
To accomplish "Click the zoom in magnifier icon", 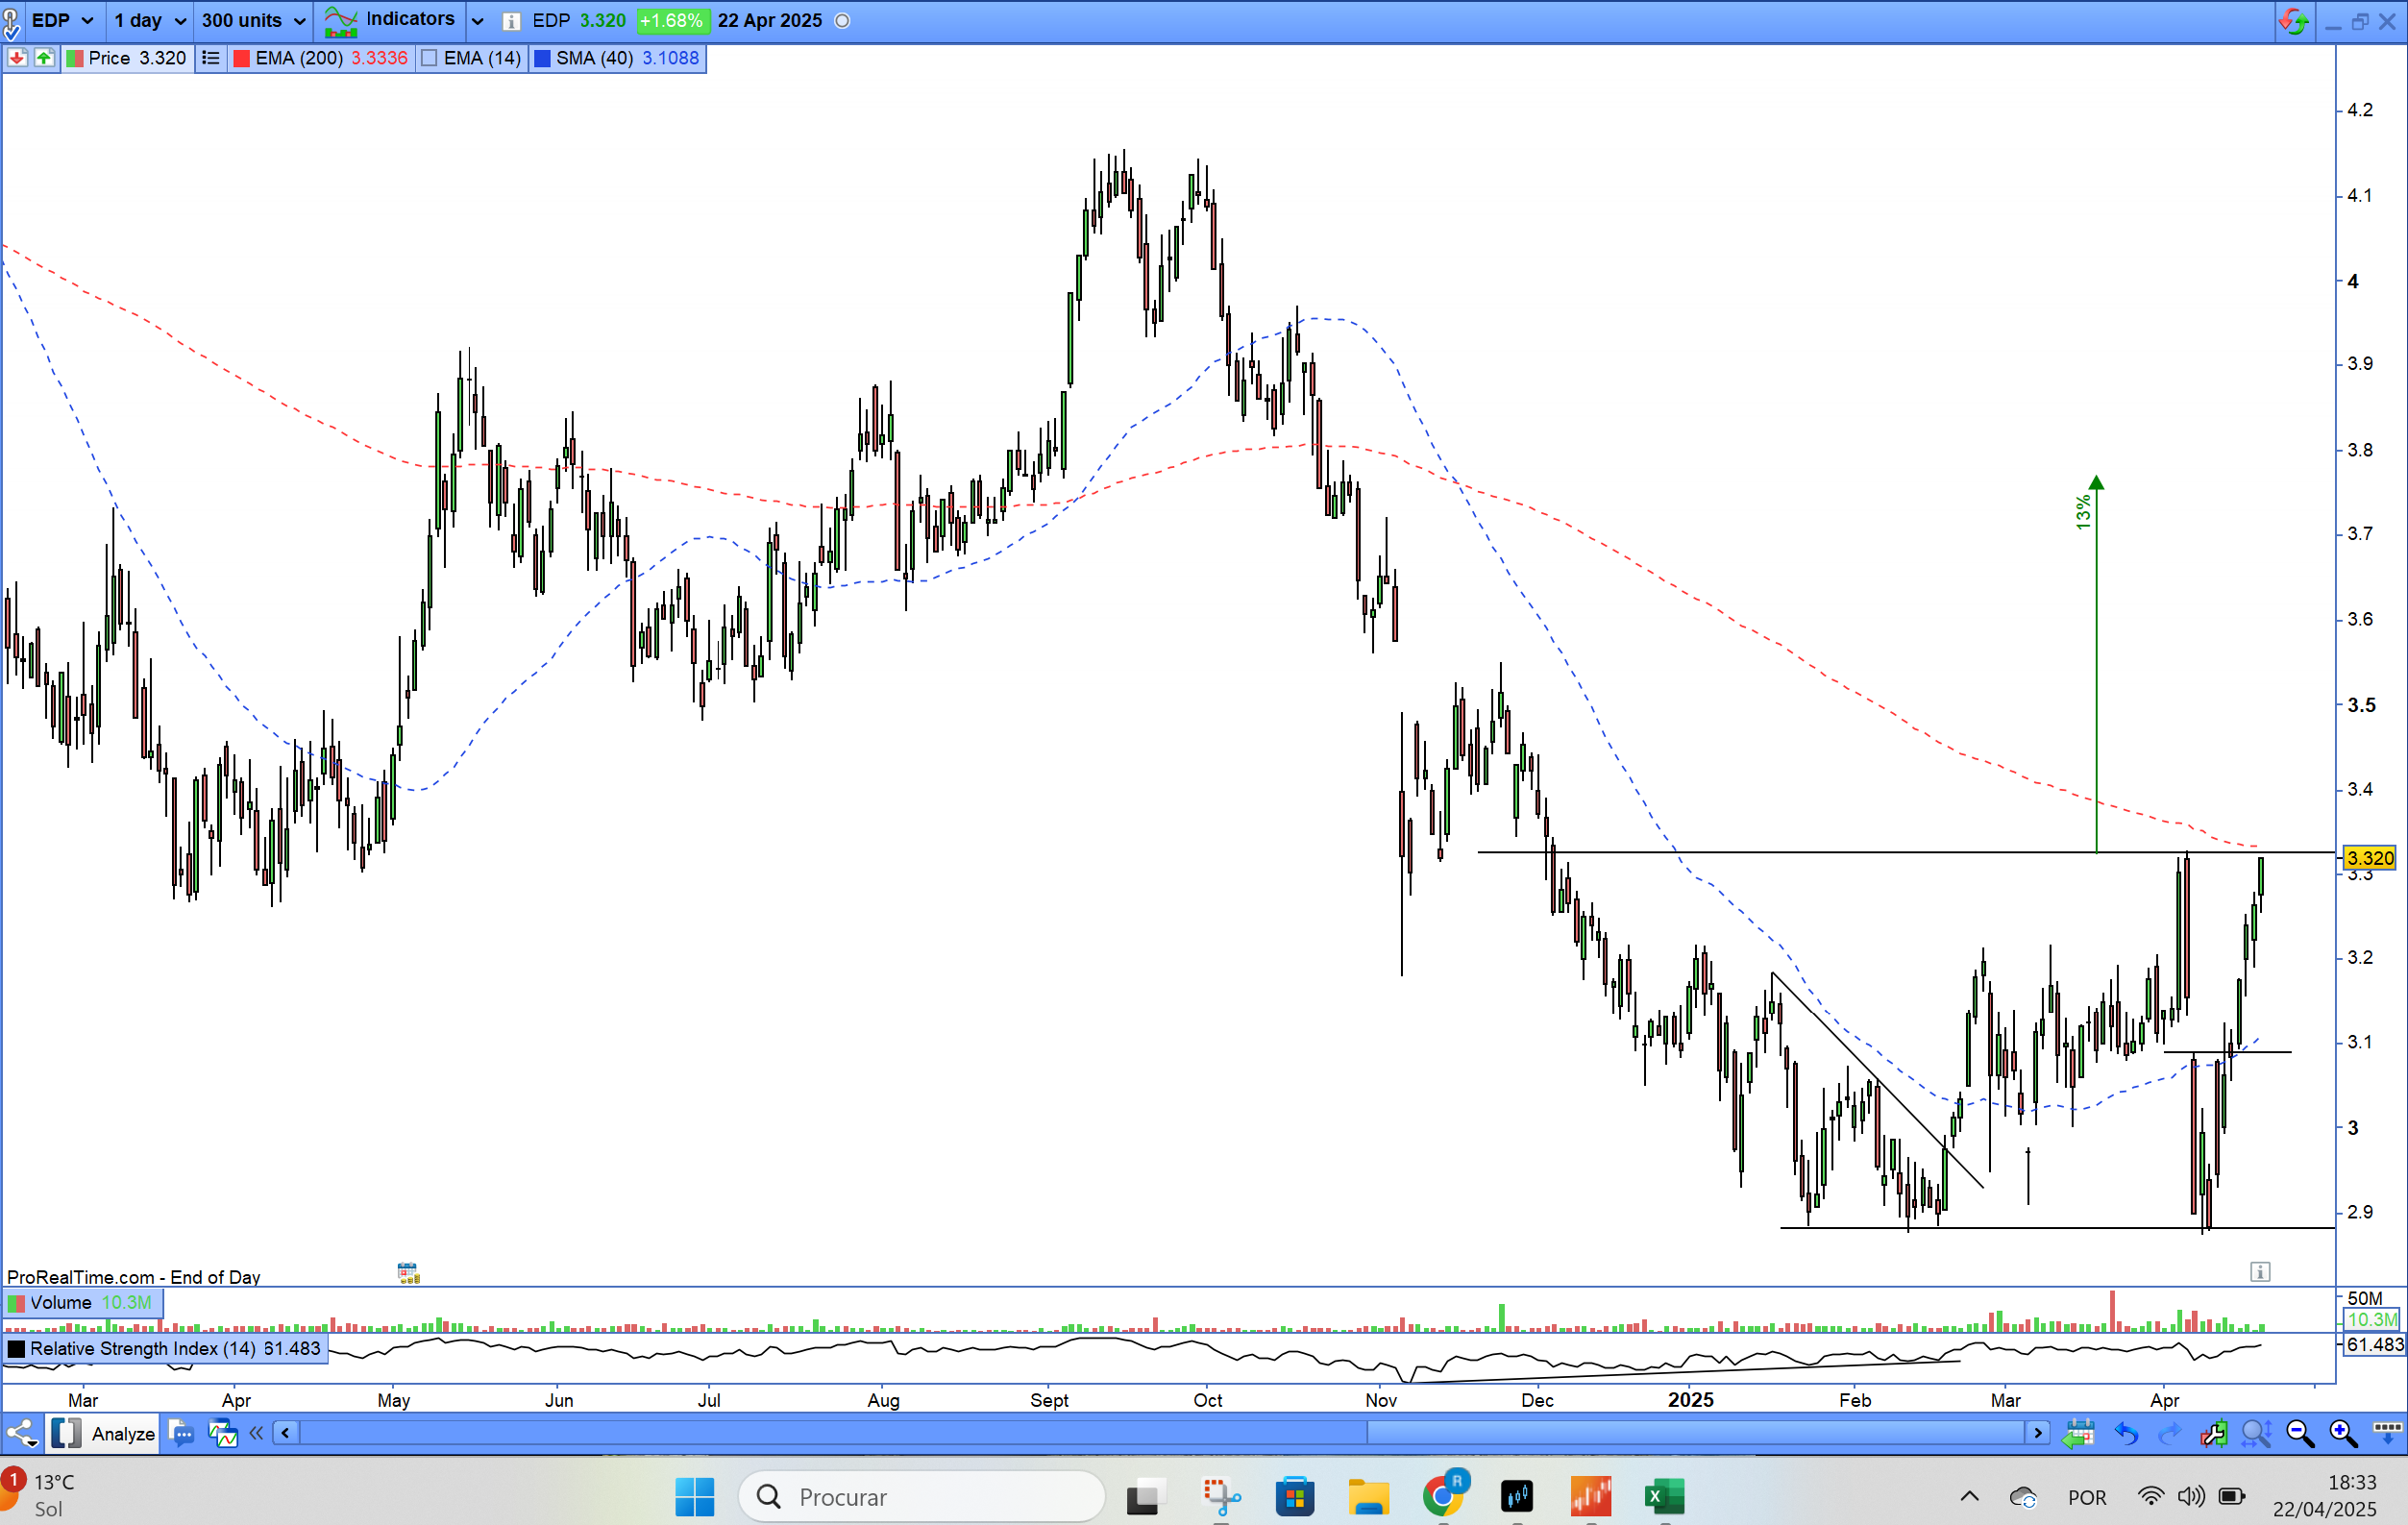I will pyautogui.click(x=2343, y=1434).
